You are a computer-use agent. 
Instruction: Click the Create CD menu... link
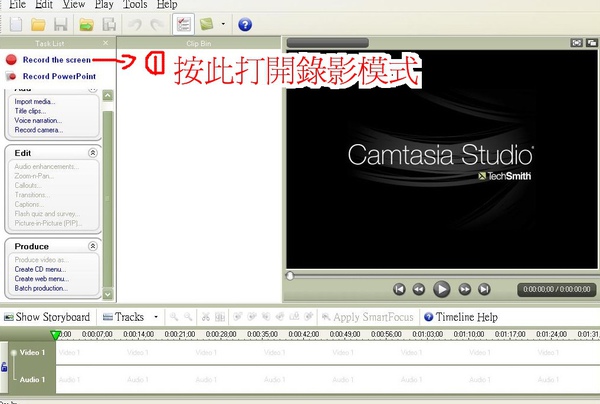click(x=40, y=269)
